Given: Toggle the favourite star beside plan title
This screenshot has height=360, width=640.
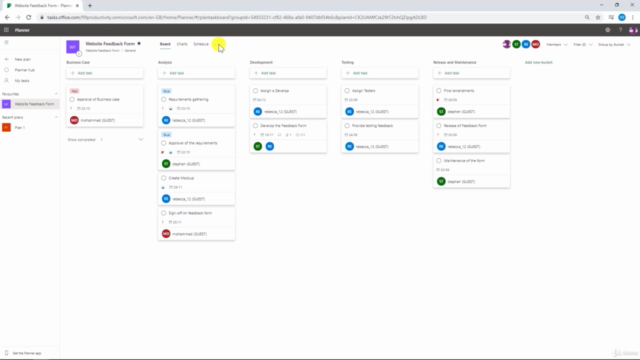Looking at the screenshot, I should pyautogui.click(x=139, y=44).
